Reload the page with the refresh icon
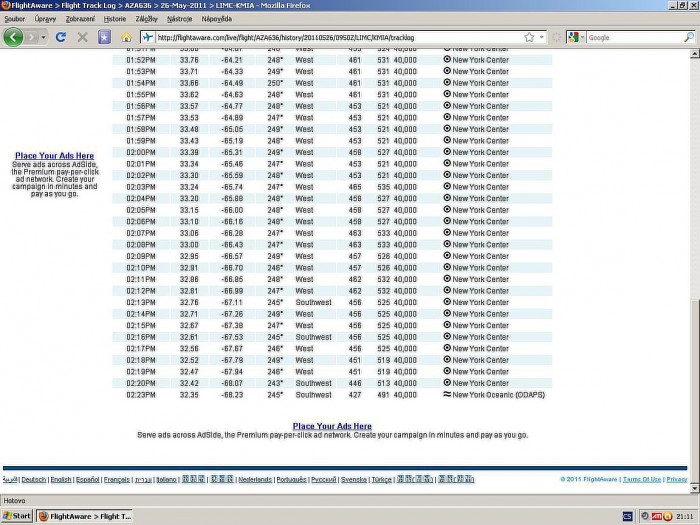This screenshot has height=525, width=700. pos(61,38)
